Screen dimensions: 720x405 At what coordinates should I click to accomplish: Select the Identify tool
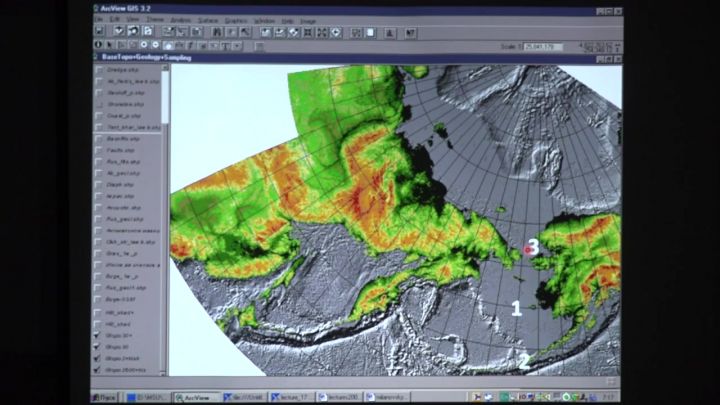point(100,45)
